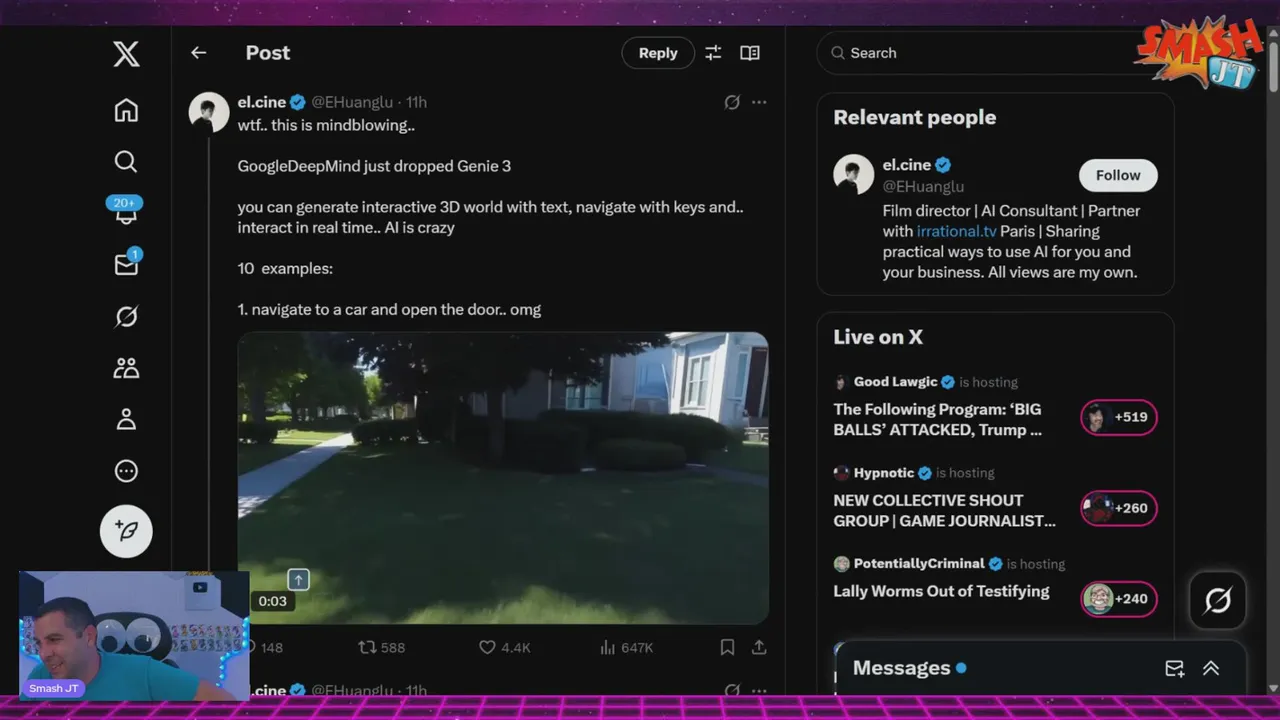The image size is (1280, 720).
Task: Click the Reply button in header
Action: pyautogui.click(x=658, y=53)
